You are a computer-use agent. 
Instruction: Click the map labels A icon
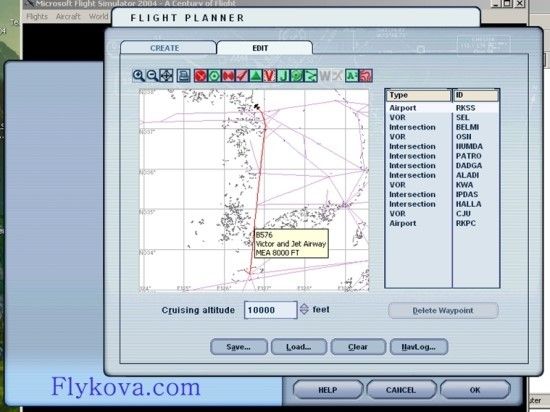(352, 75)
